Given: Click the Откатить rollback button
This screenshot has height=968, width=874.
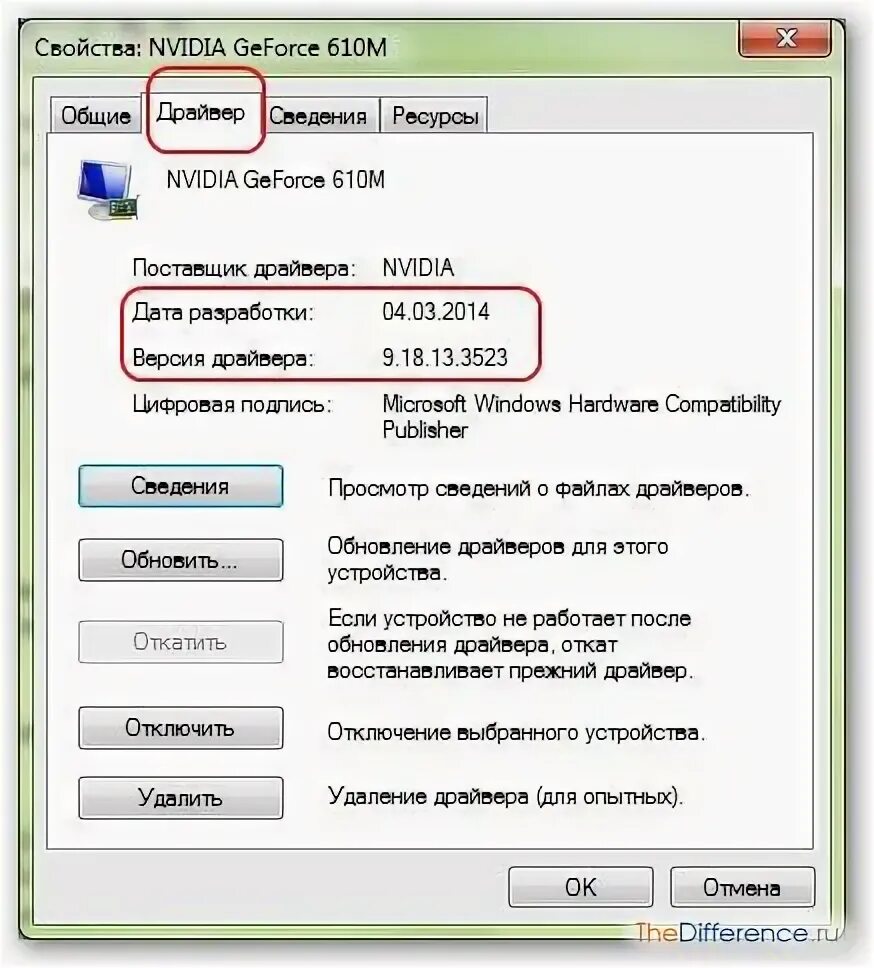Looking at the screenshot, I should click(180, 642).
